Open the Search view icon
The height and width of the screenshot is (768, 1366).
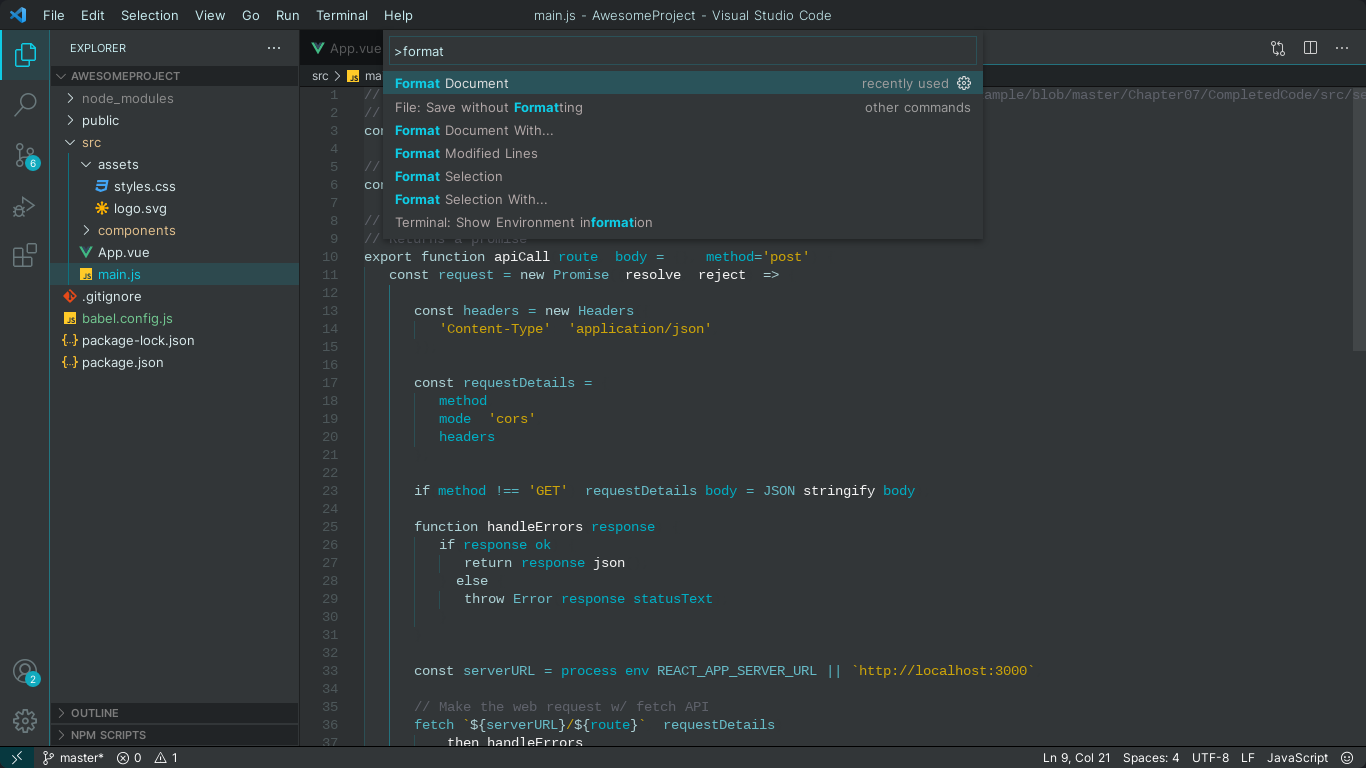(x=25, y=104)
